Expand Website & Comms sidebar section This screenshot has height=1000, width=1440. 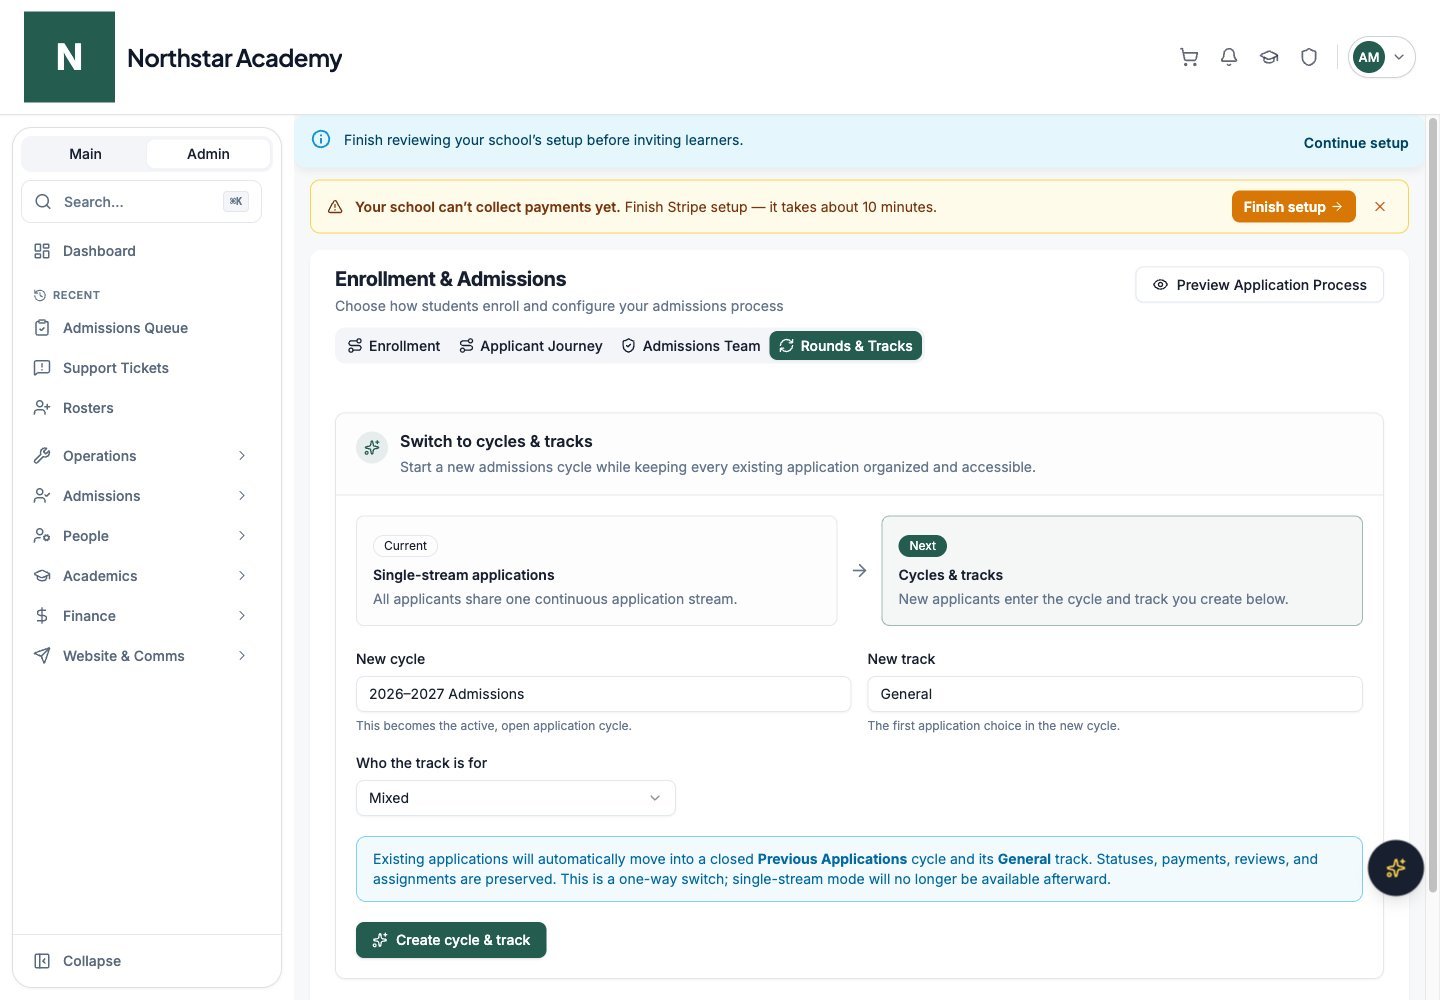[x=141, y=656]
